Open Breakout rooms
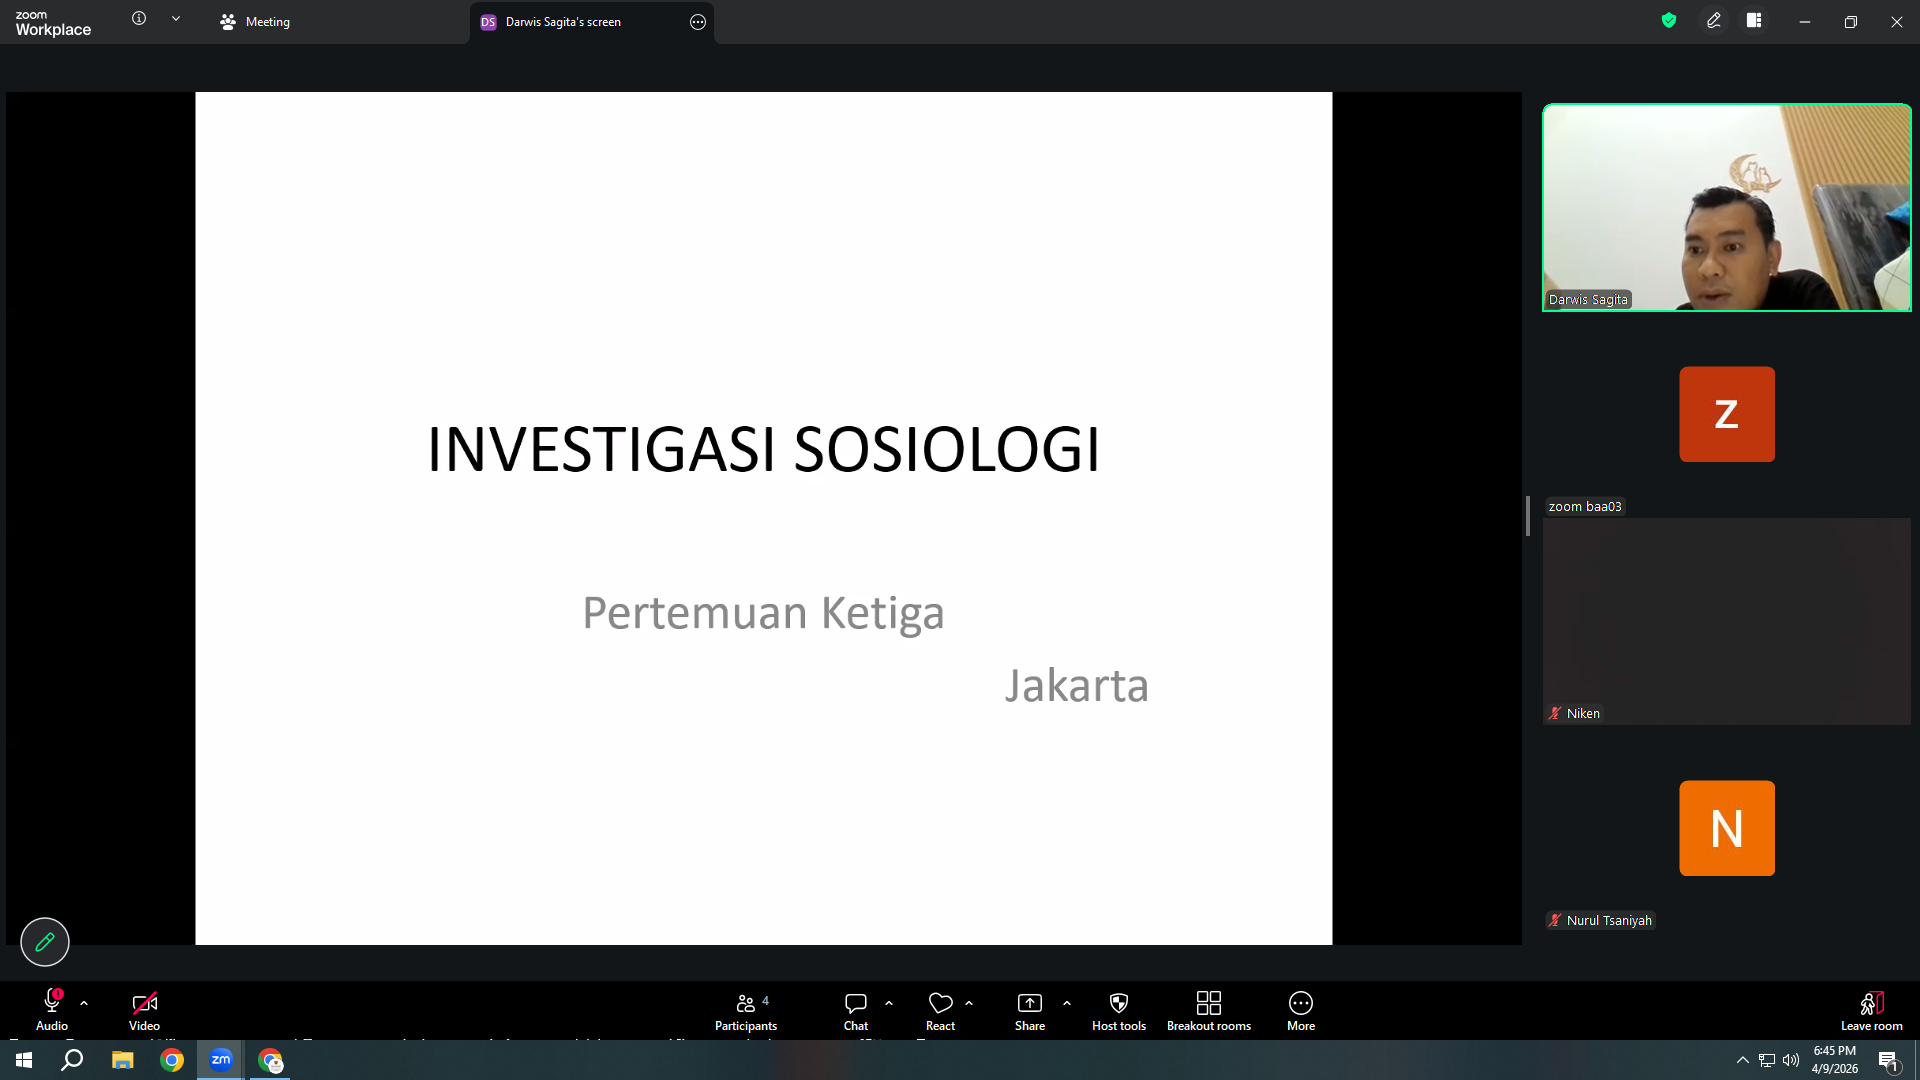Viewport: 1920px width, 1080px height. click(1209, 1010)
